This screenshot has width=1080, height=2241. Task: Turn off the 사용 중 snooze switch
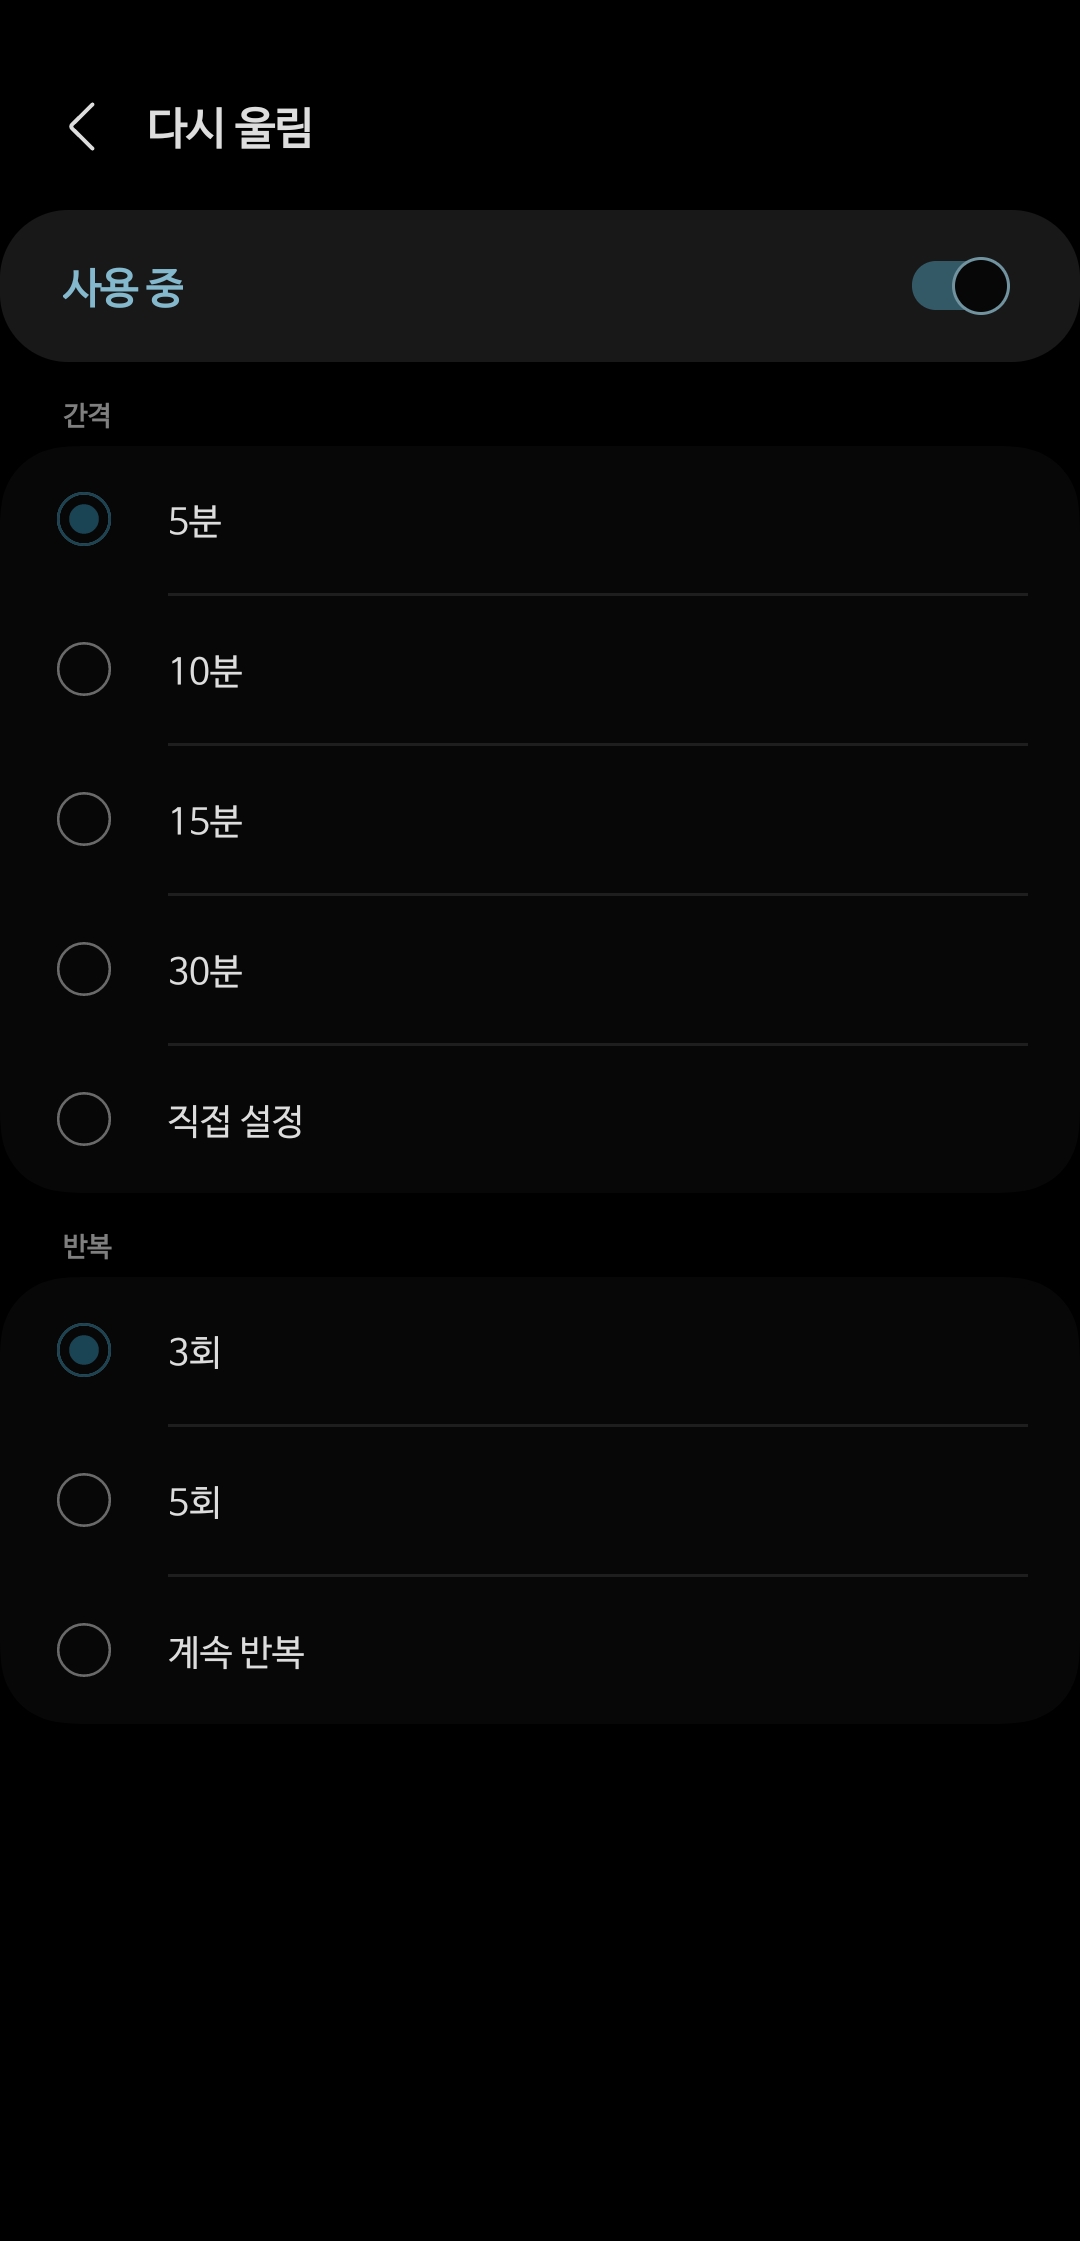[x=960, y=286]
